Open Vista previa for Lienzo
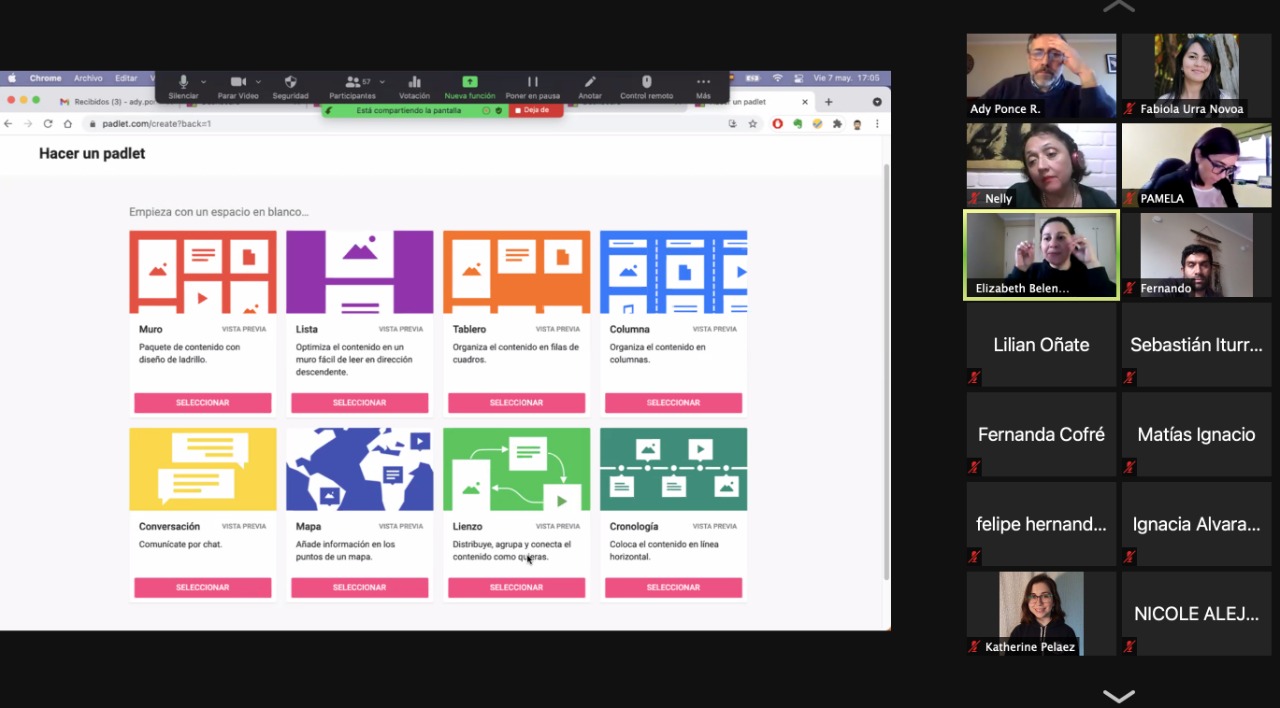Image resolution: width=1280 pixels, height=708 pixels. pos(558,526)
